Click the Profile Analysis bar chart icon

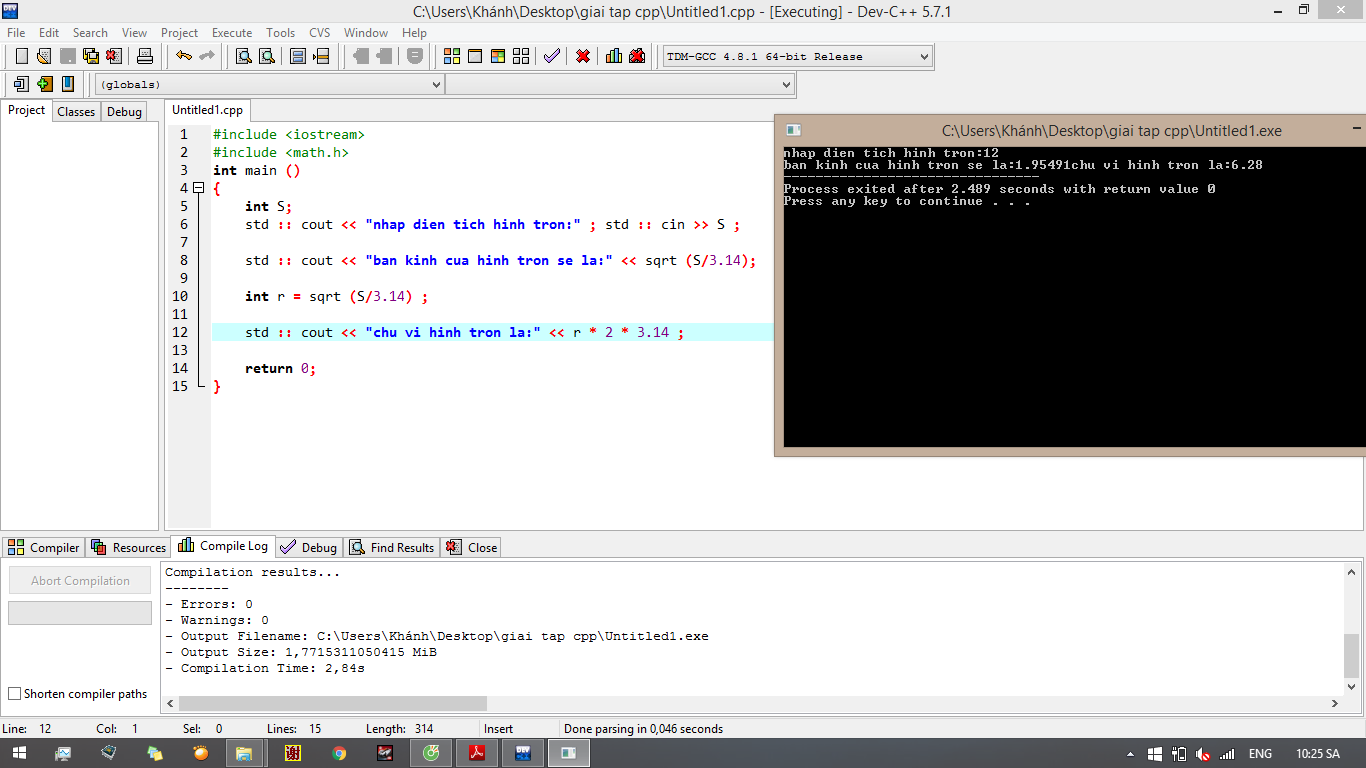[x=613, y=56]
